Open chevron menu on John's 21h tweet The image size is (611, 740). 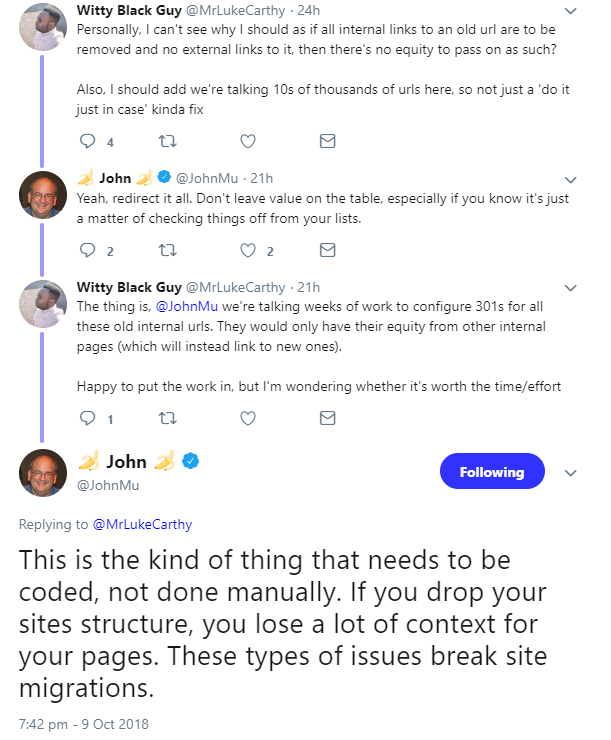570,180
